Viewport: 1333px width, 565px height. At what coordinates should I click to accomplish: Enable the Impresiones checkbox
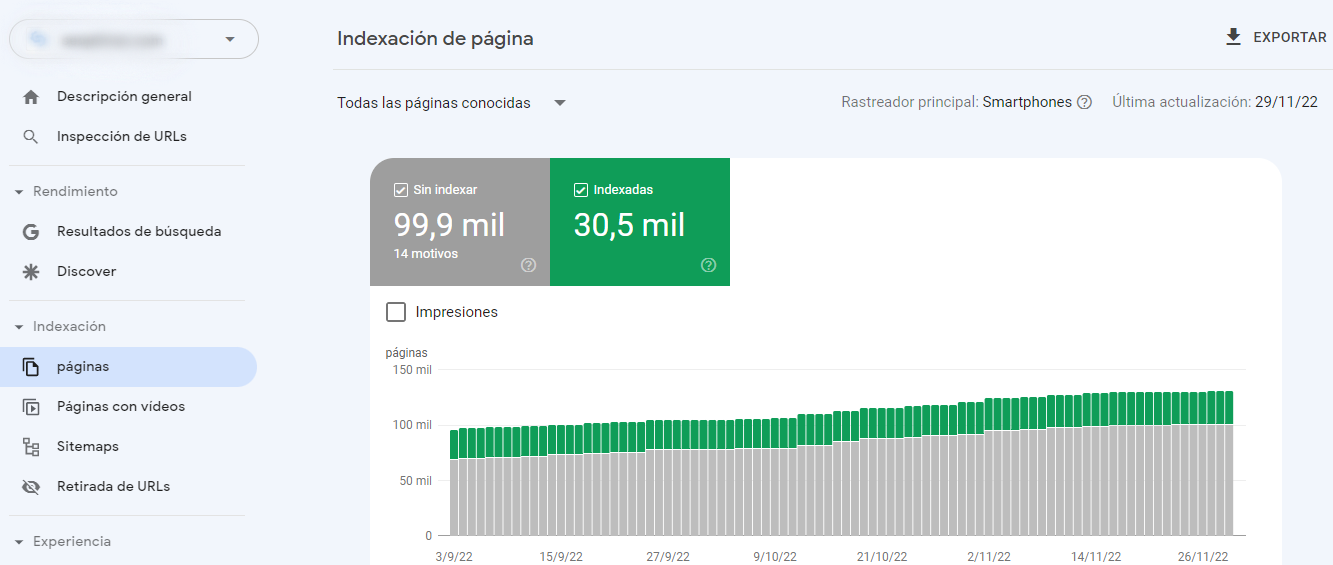(x=396, y=312)
